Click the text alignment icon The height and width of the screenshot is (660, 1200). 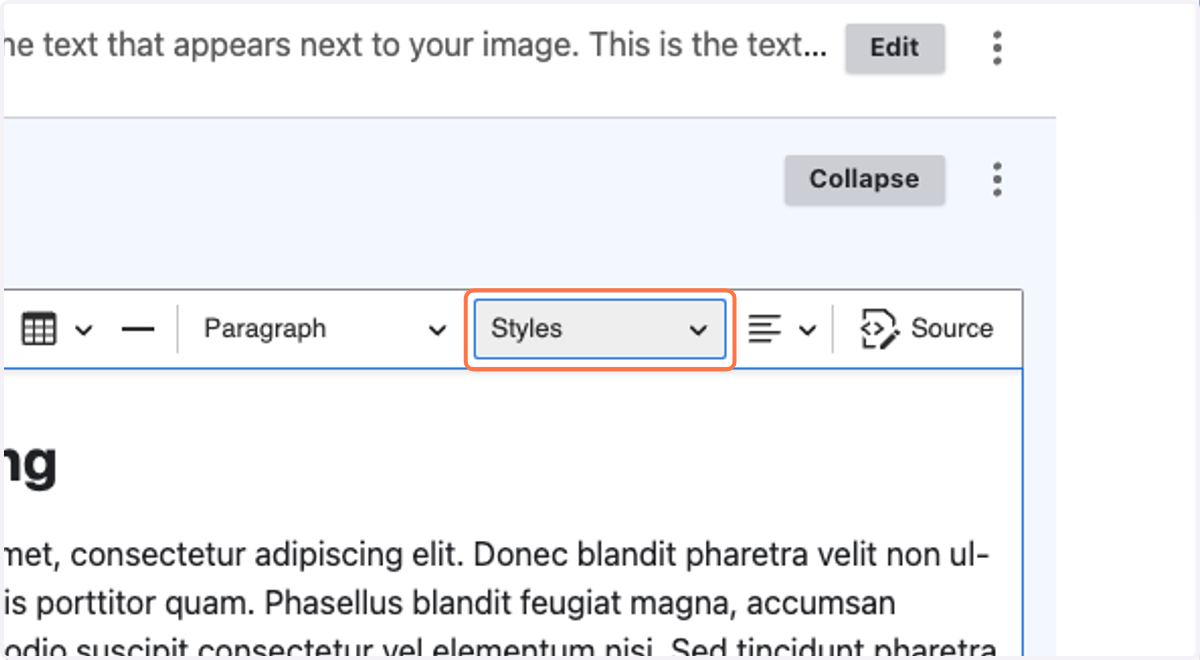(765, 329)
